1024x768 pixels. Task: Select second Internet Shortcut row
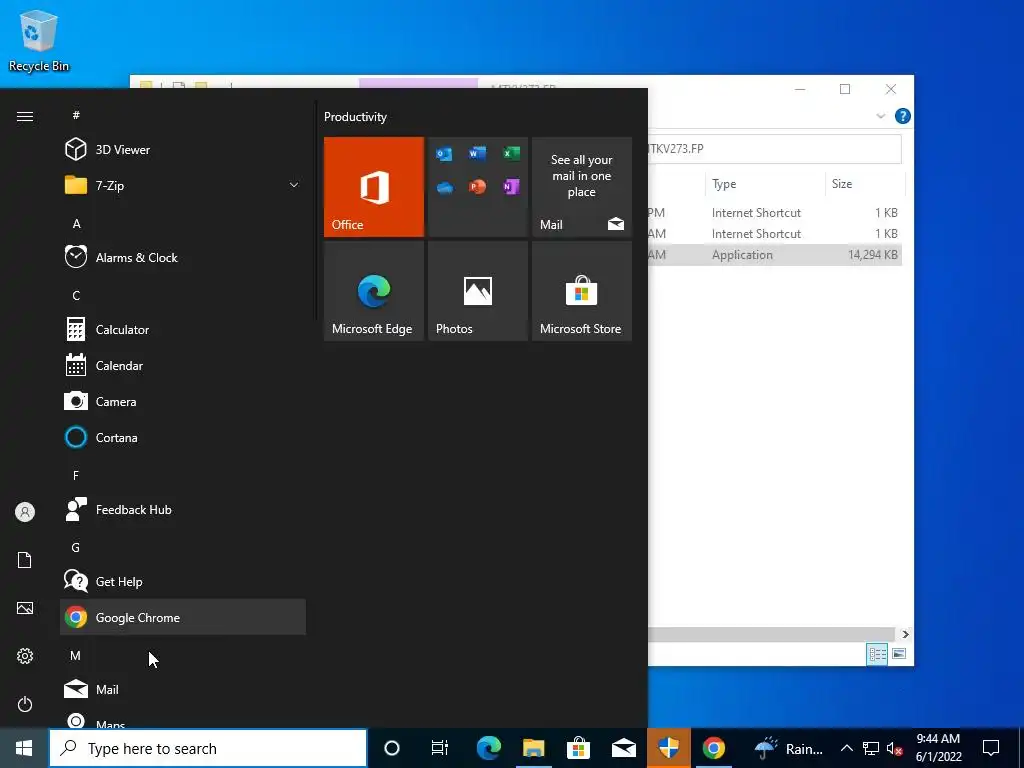pyautogui.click(x=775, y=234)
